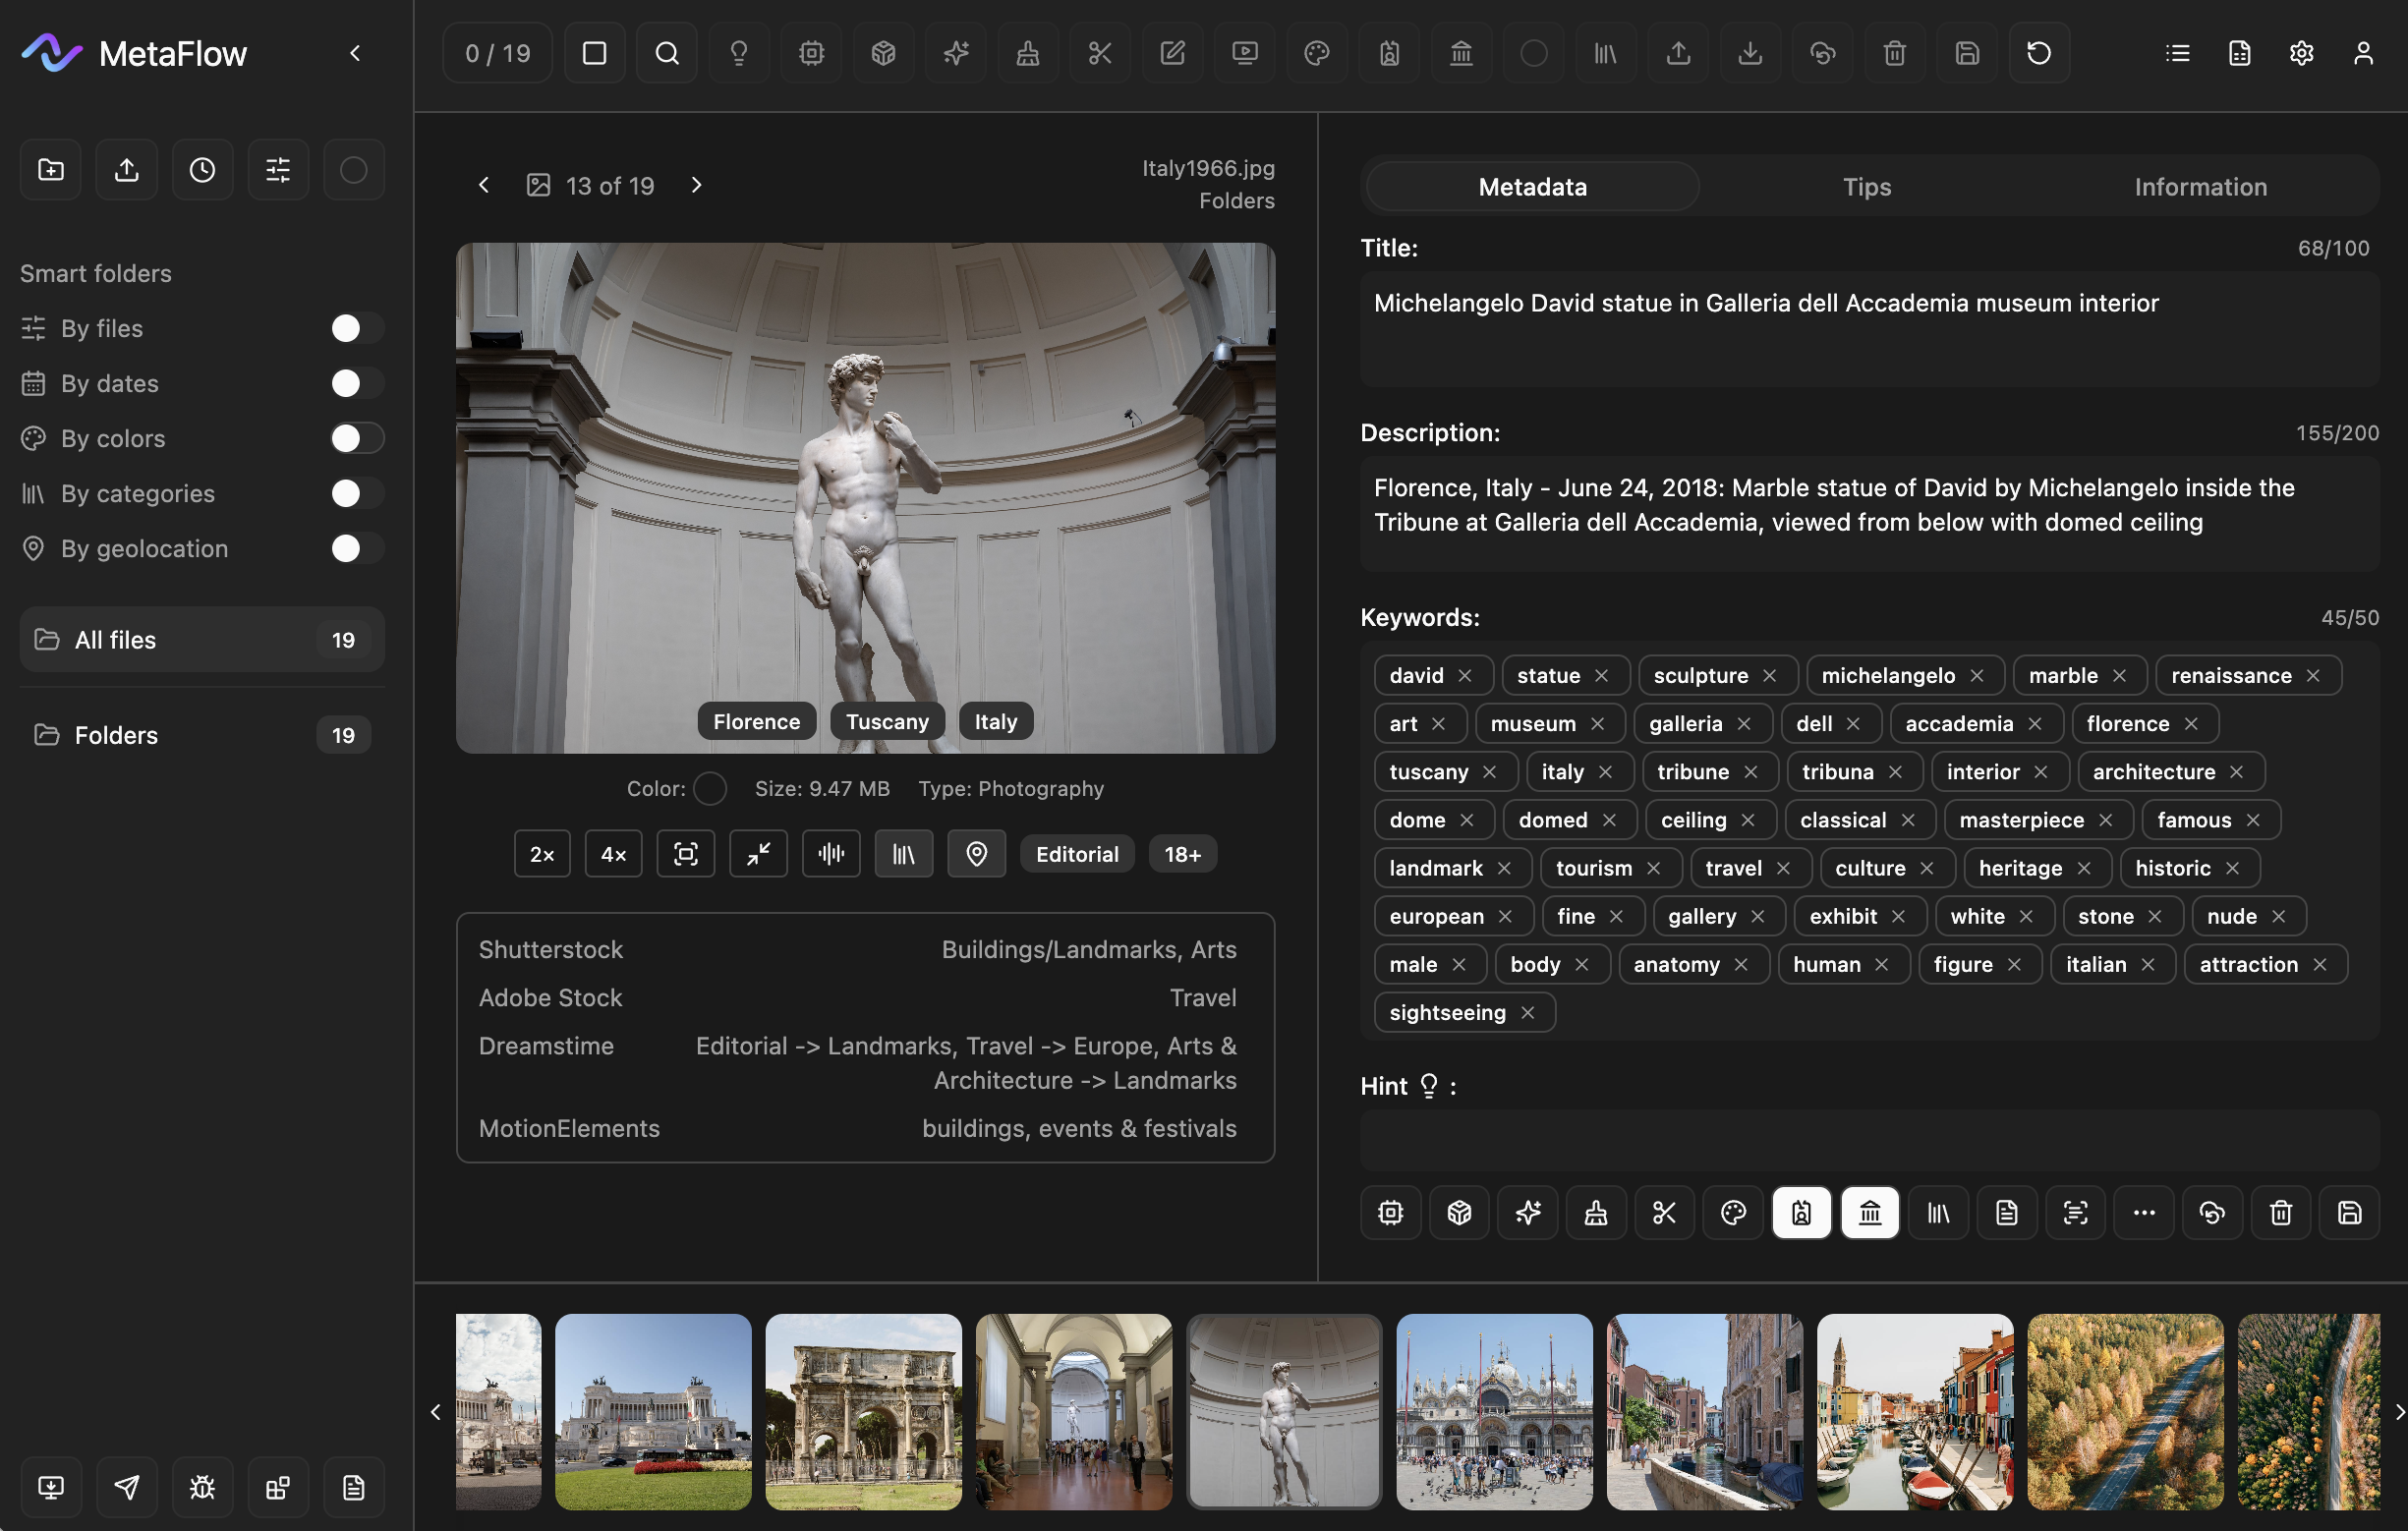Screen dimensions: 2408x1531
Task: Toggle the By colors smart folder switch
Action: click(x=356, y=438)
